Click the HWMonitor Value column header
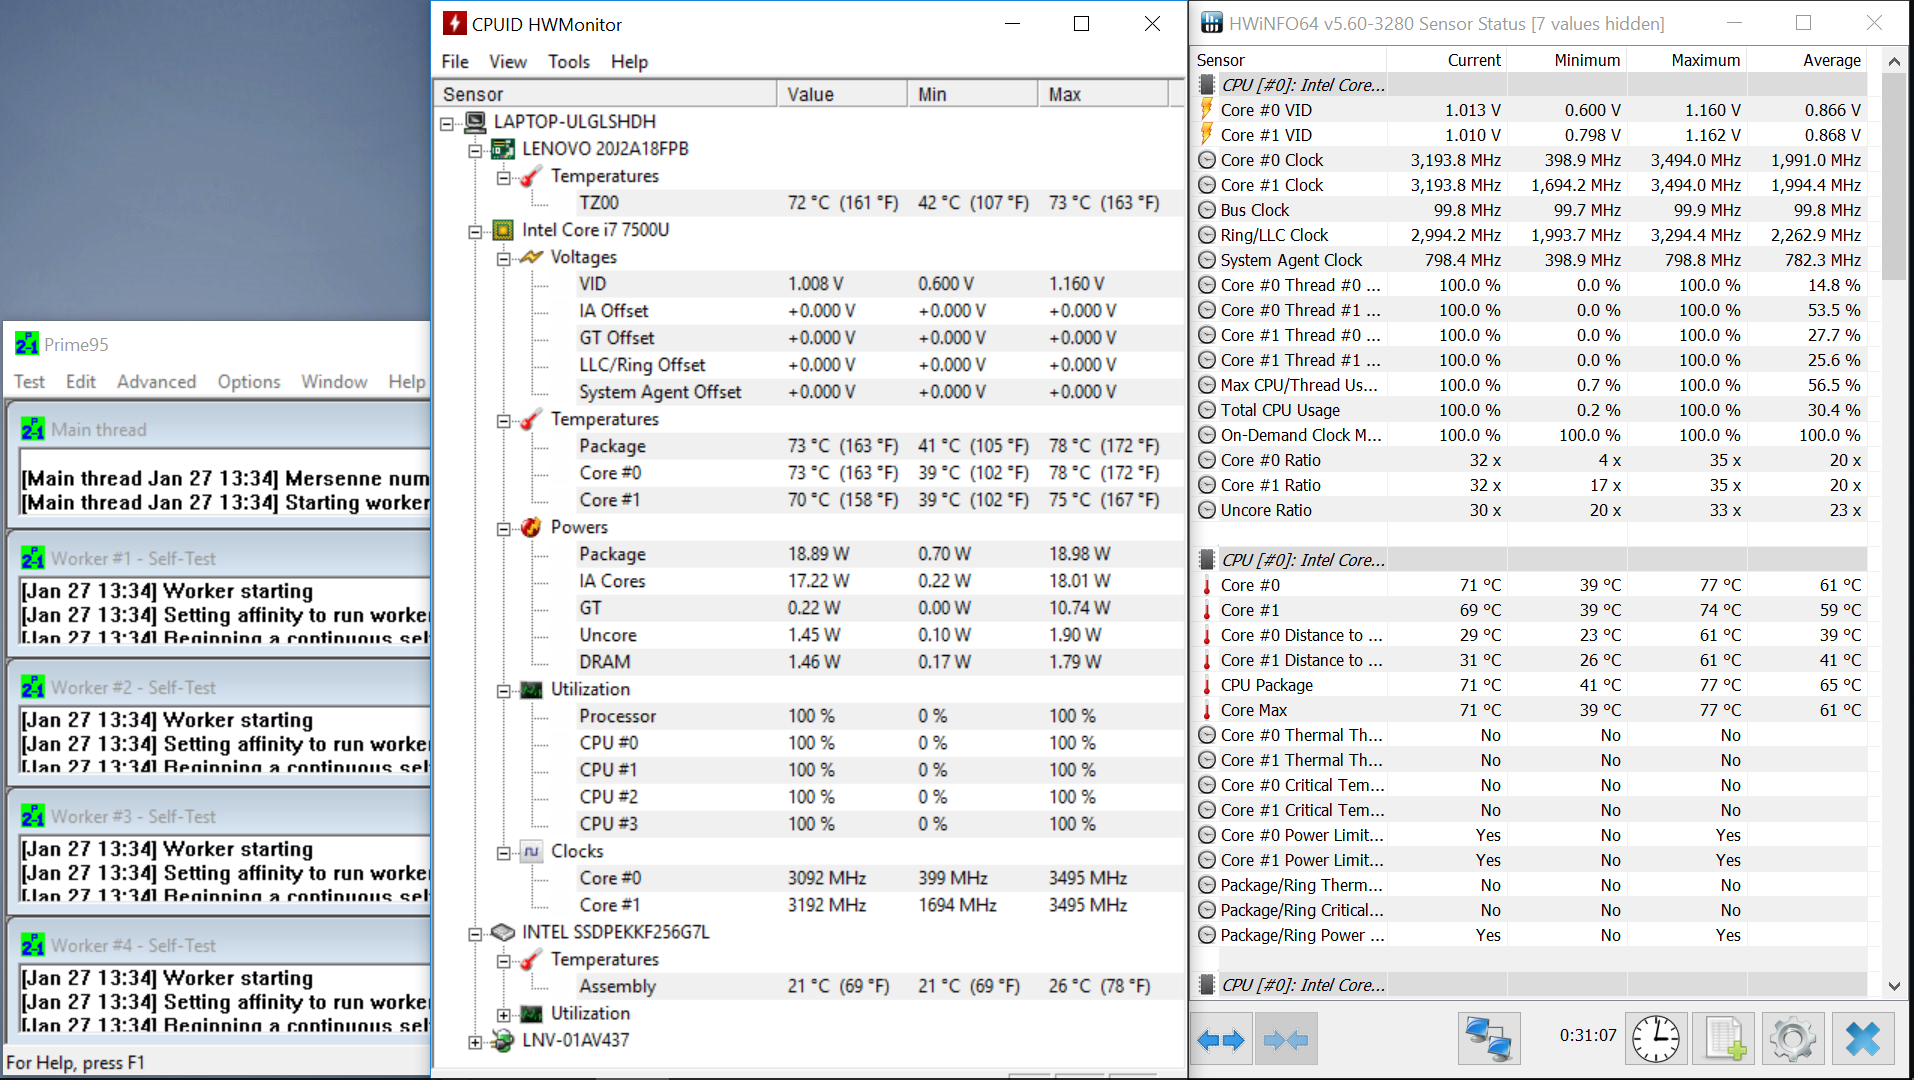Viewport: 1914px width, 1080px height. (842, 94)
